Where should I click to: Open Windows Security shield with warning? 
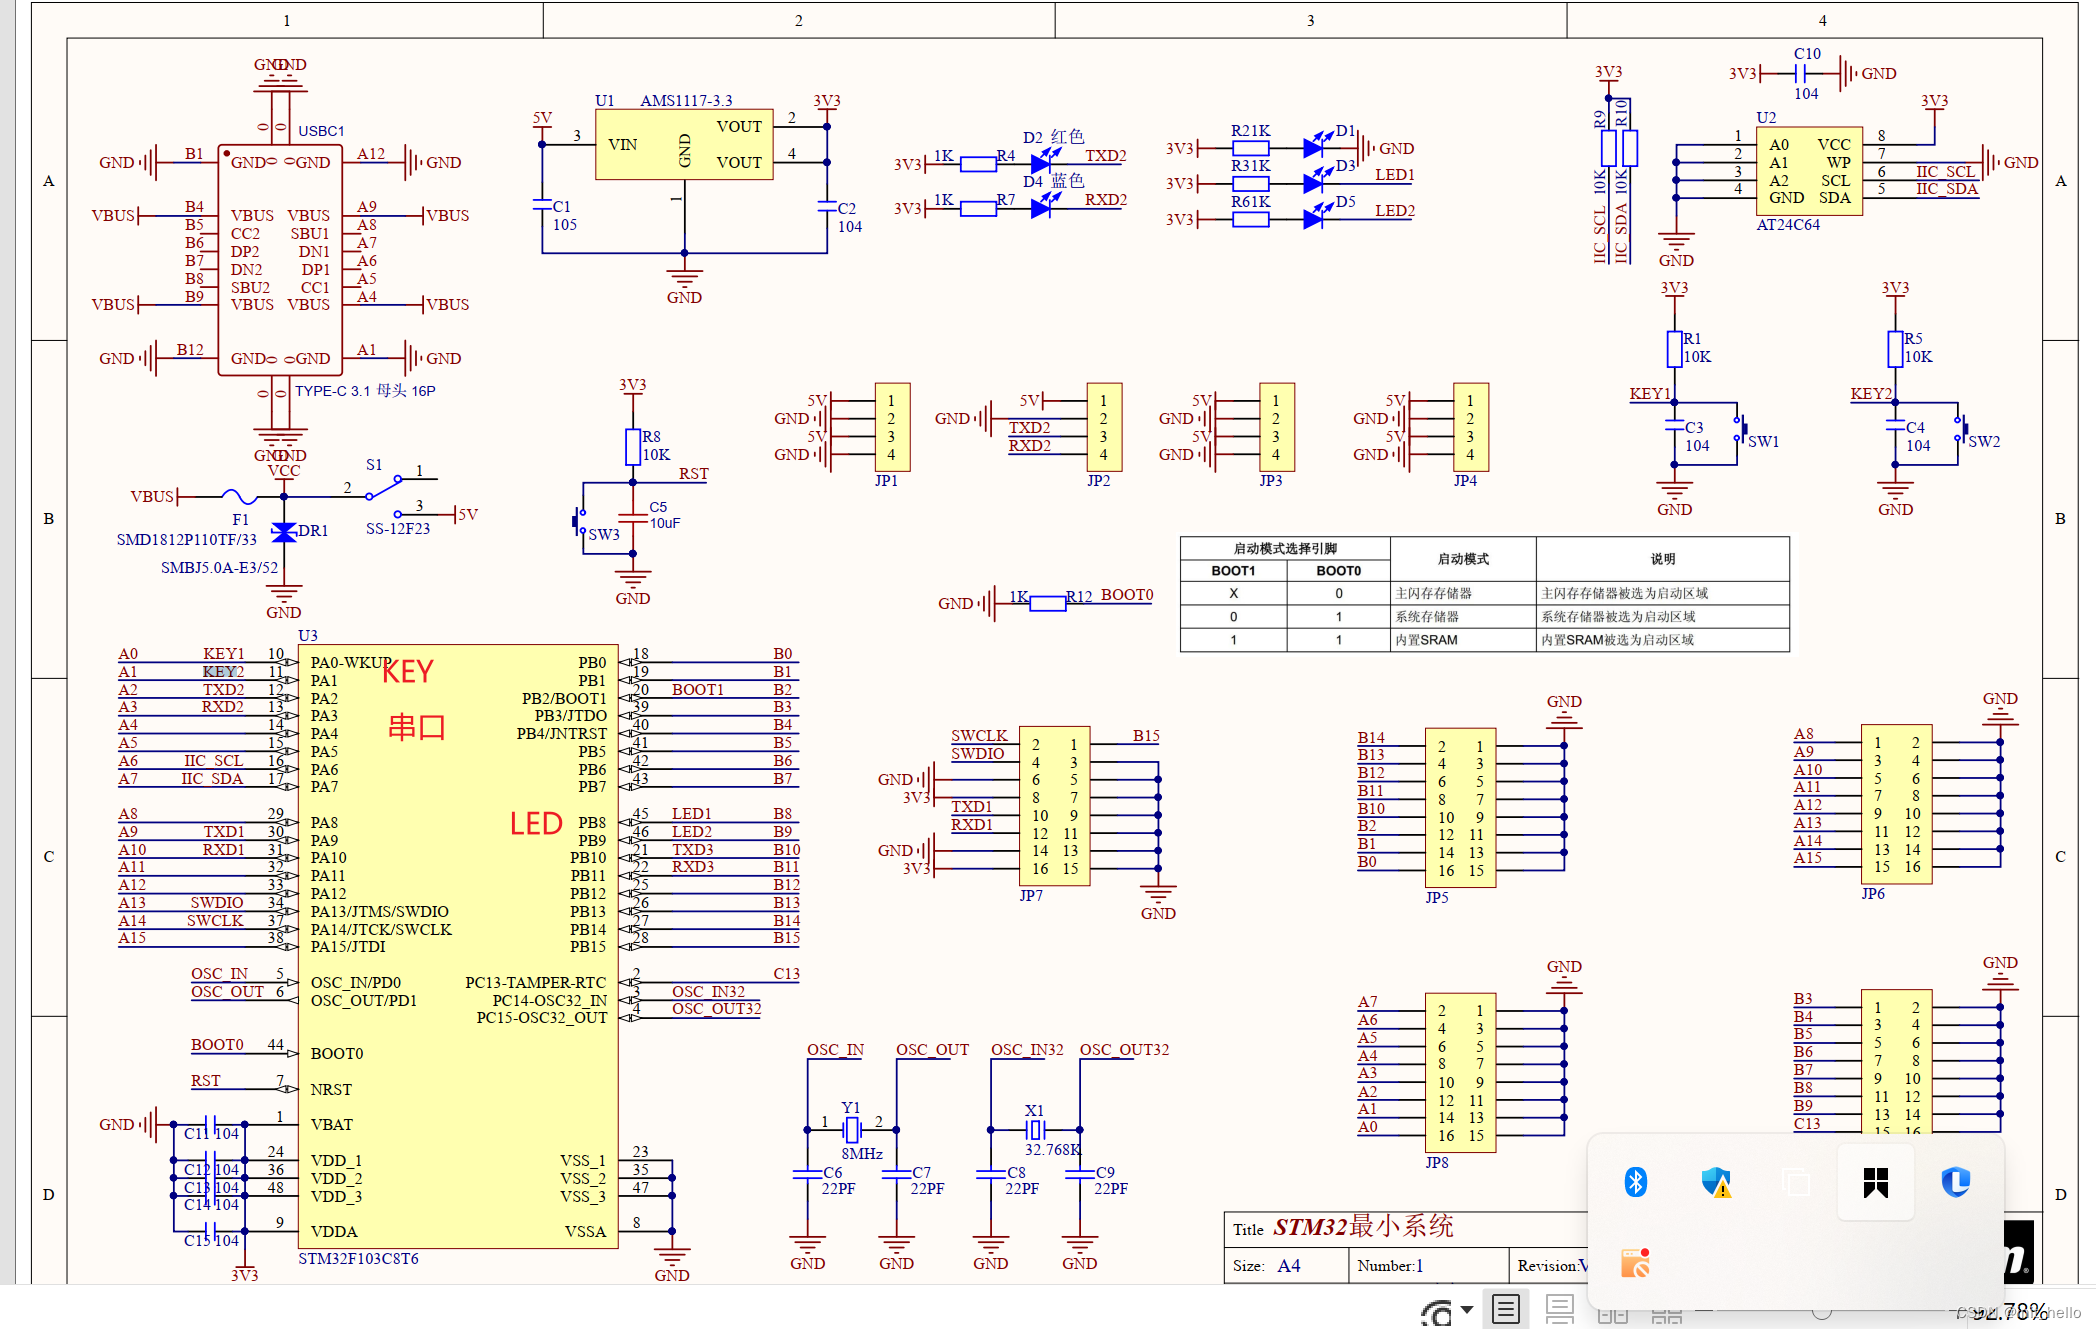tap(1716, 1182)
